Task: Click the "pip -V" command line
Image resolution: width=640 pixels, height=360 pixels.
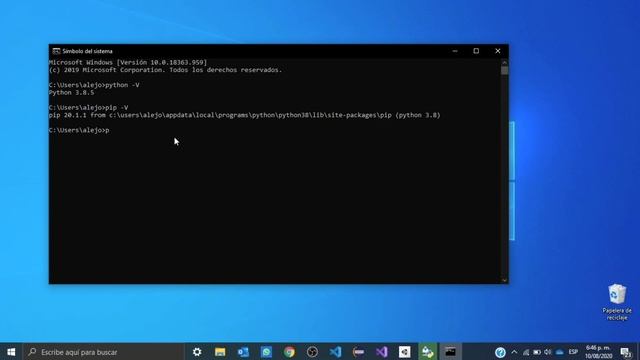Action: coord(89,107)
